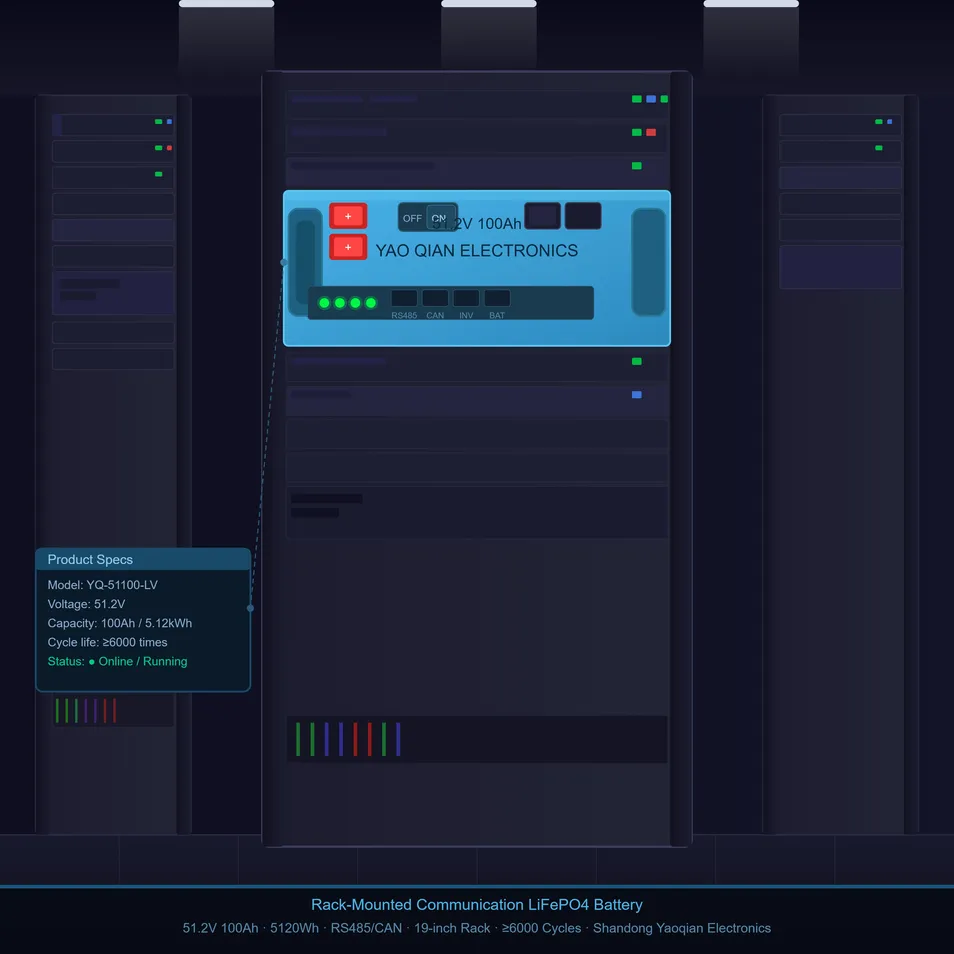
Task: Select the RS485 communication port
Action: [404, 298]
